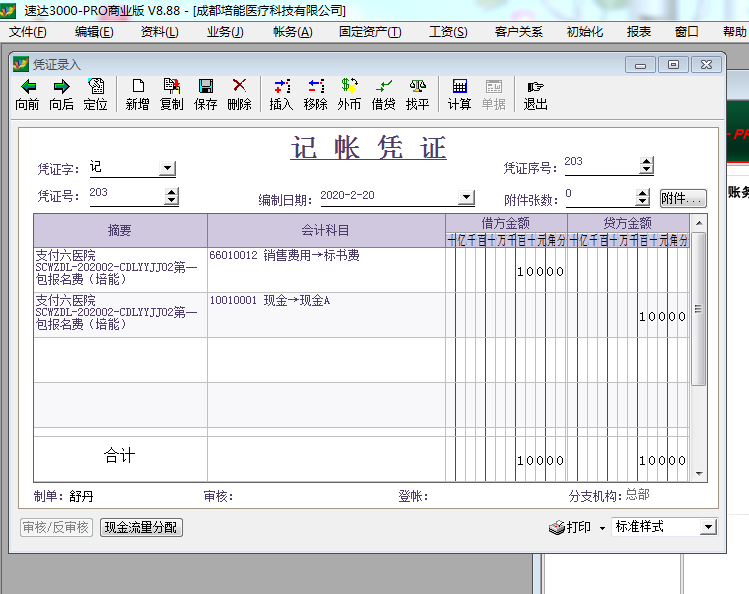Click the 速达3000 application title icon

pos(7,10)
